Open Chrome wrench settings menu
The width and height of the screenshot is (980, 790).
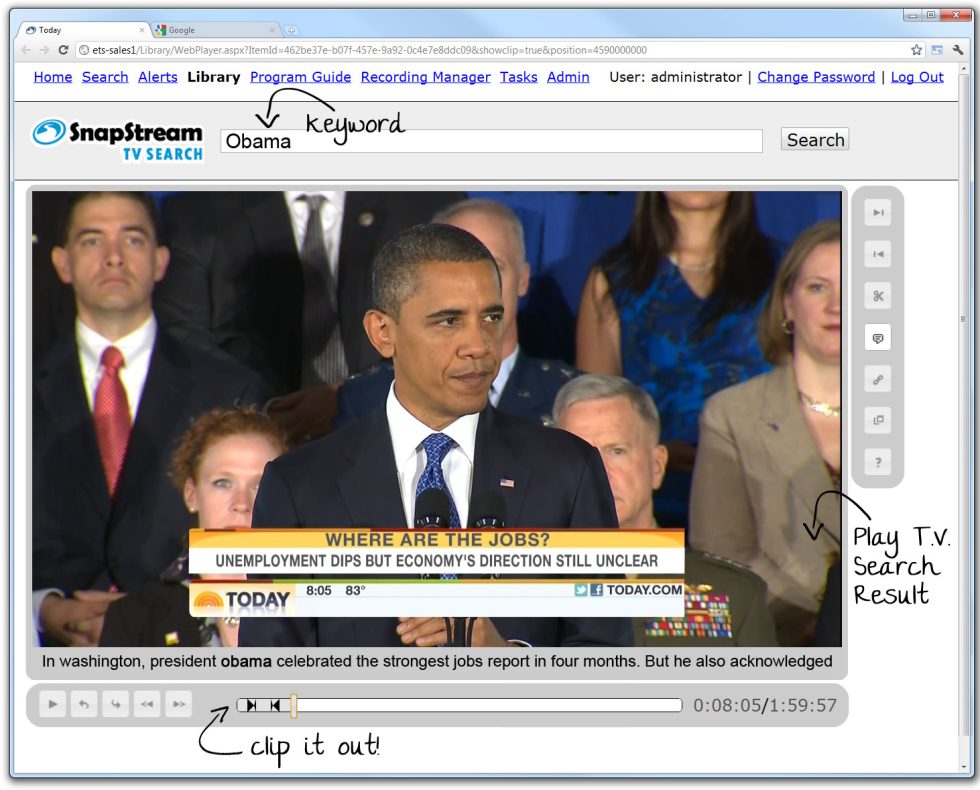pyautogui.click(x=958, y=50)
